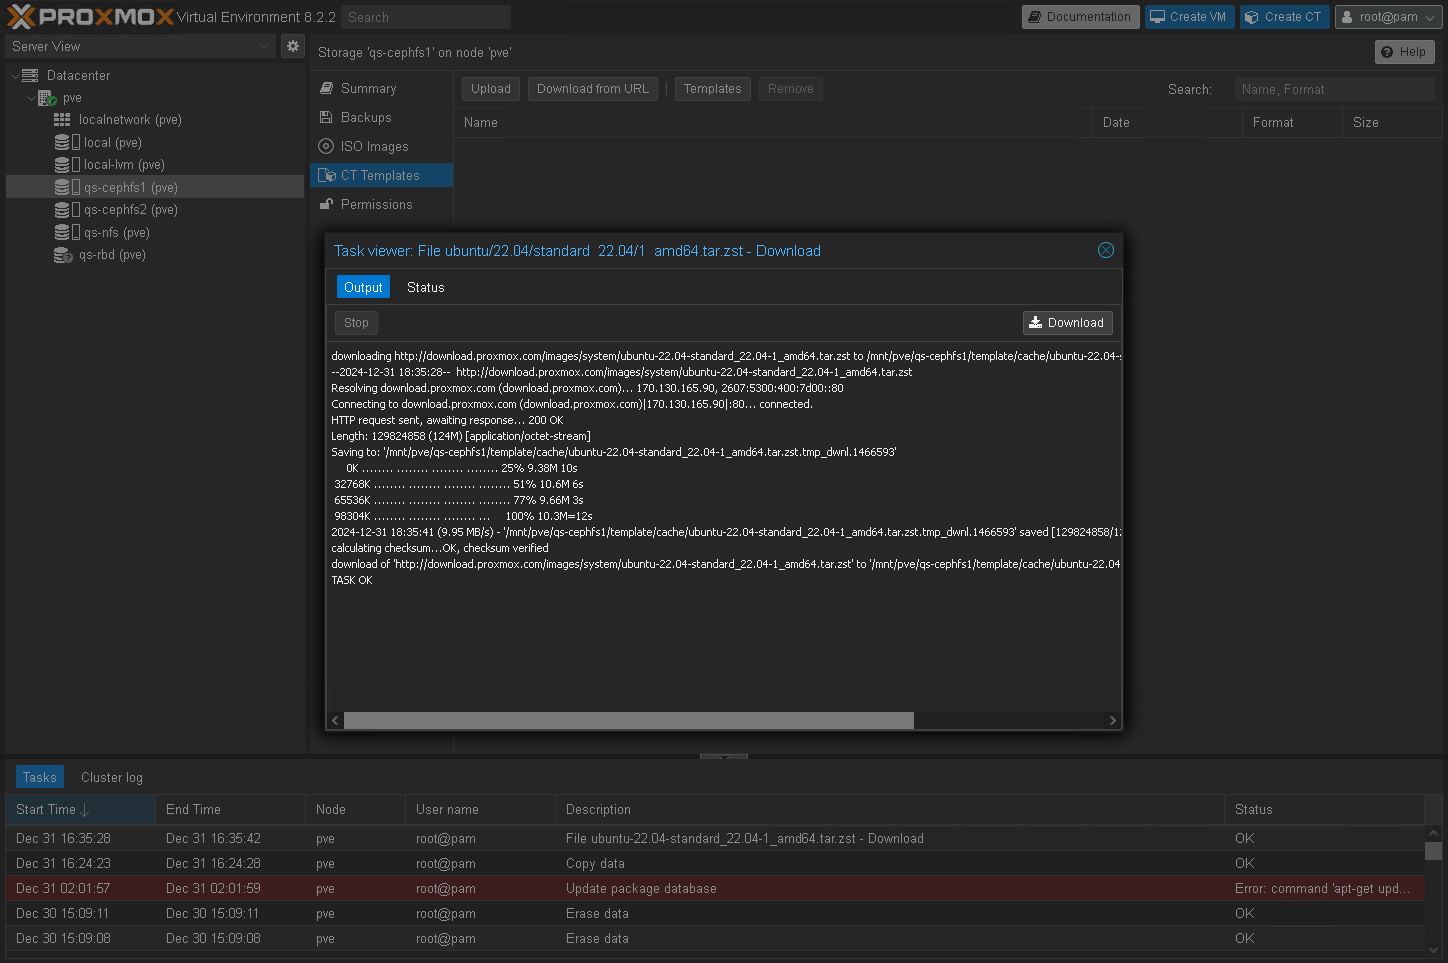Open the root@pam user menu
The height and width of the screenshot is (963, 1448).
[1388, 17]
